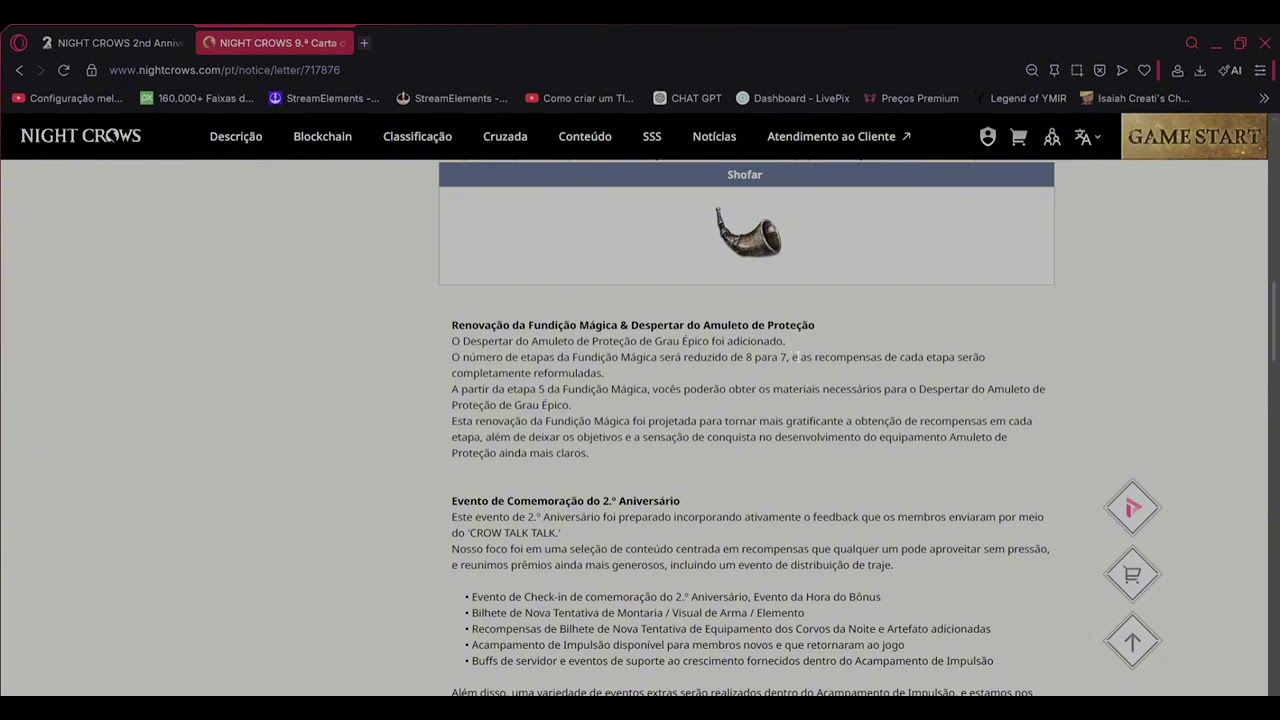Click the NIGHT CROWS site logo
Image resolution: width=1280 pixels, height=720 pixels.
81,136
